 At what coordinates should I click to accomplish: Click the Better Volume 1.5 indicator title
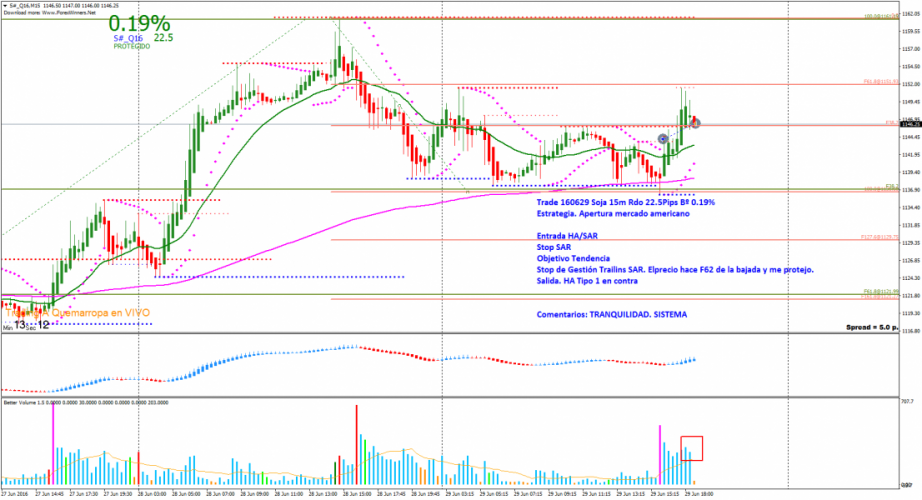coord(22,403)
